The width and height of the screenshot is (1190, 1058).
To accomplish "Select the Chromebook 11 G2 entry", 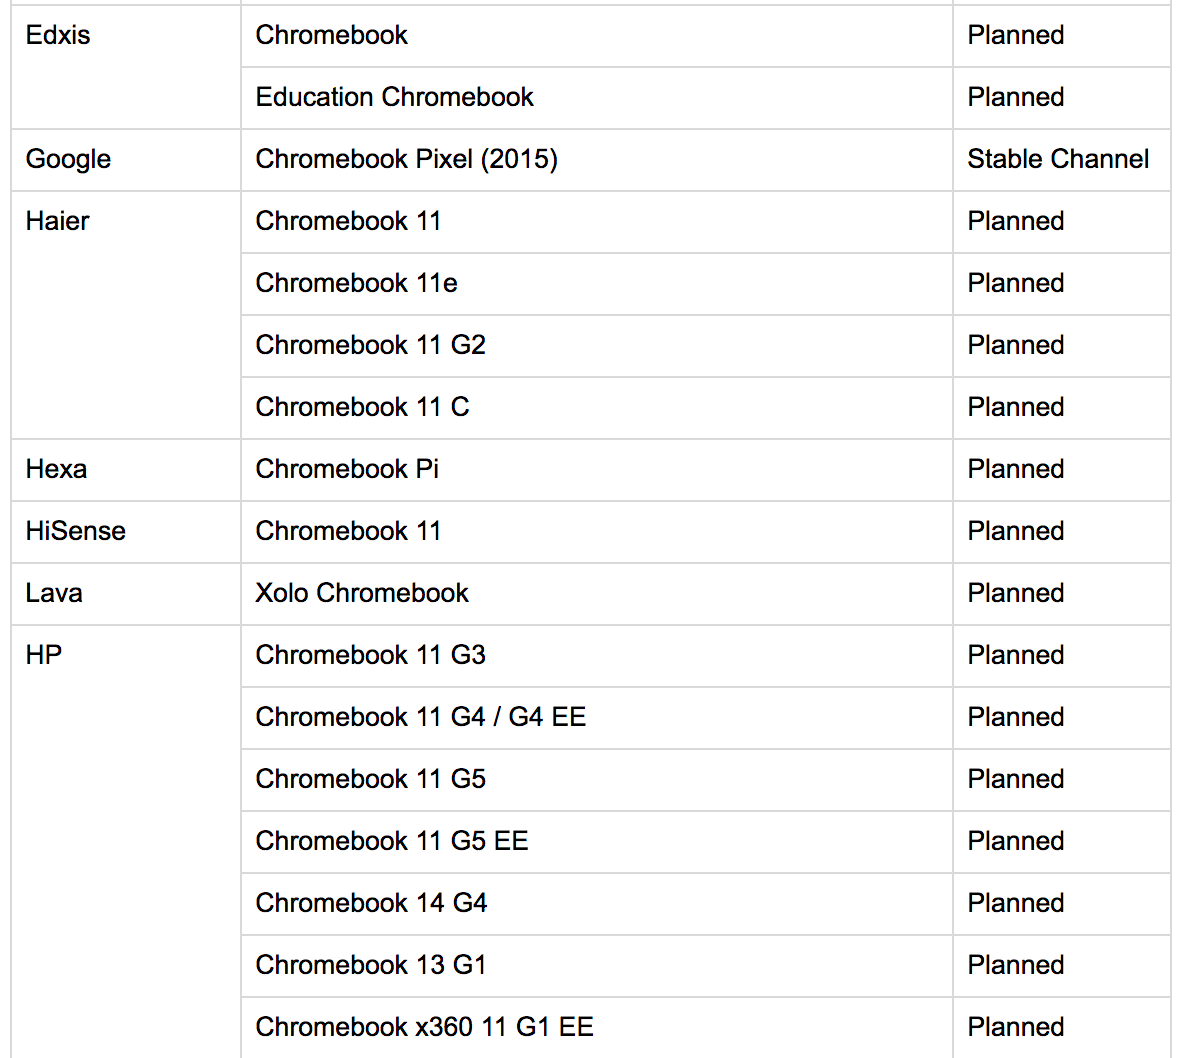I will 370,345.
